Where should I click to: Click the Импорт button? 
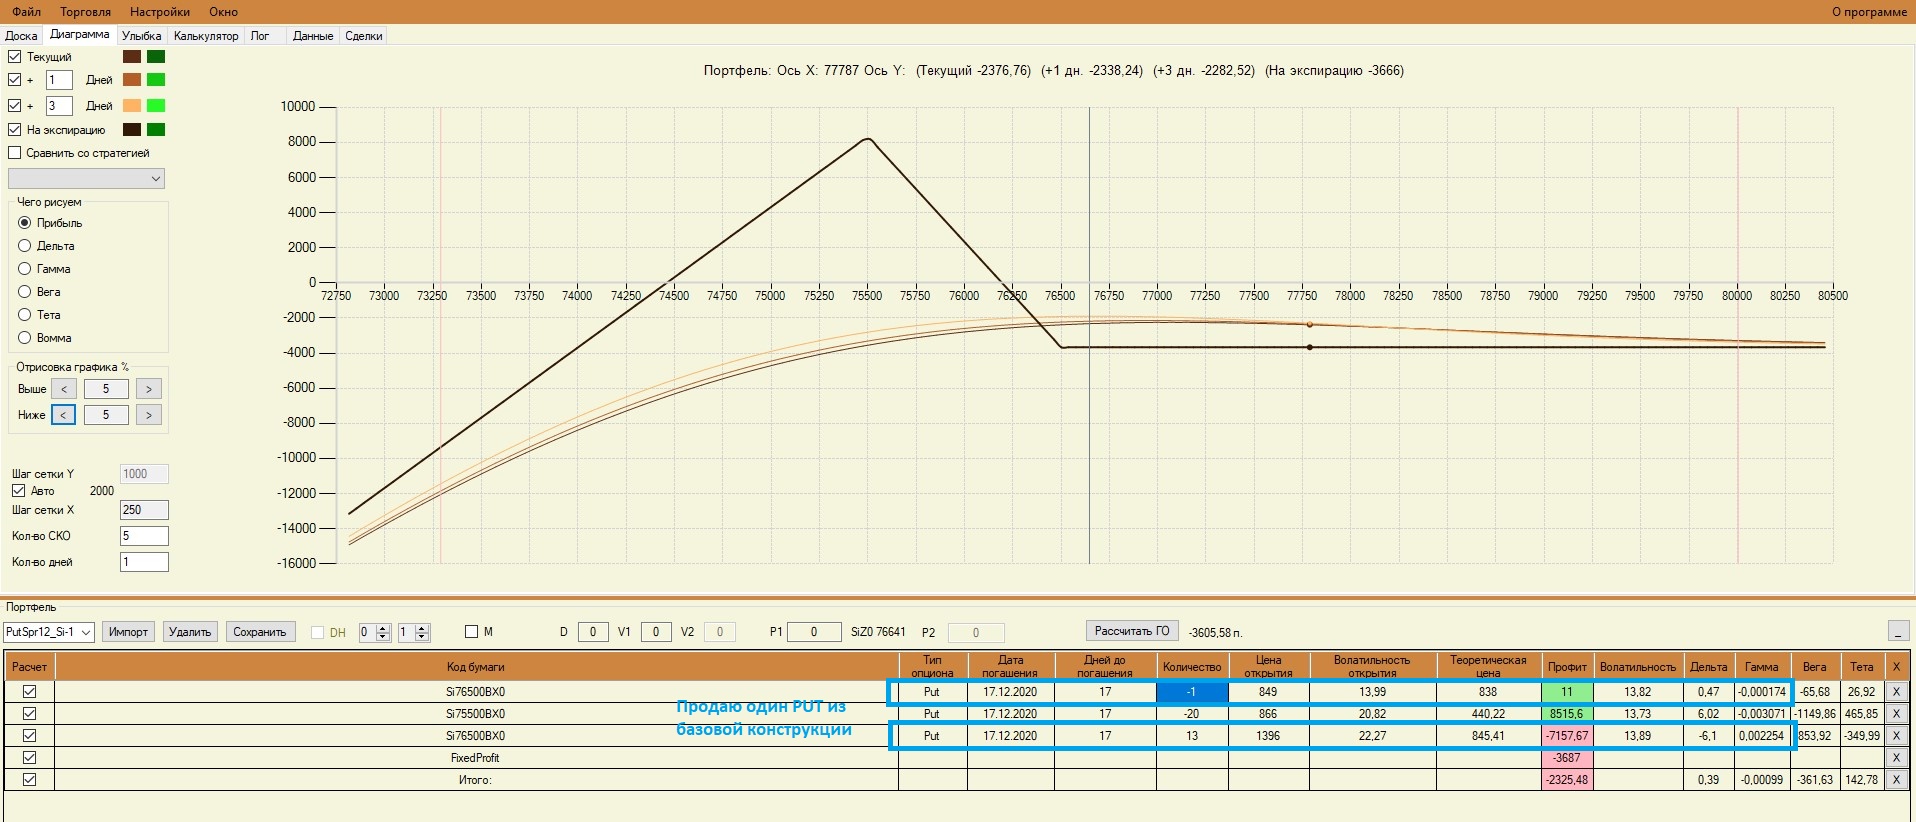(x=128, y=632)
